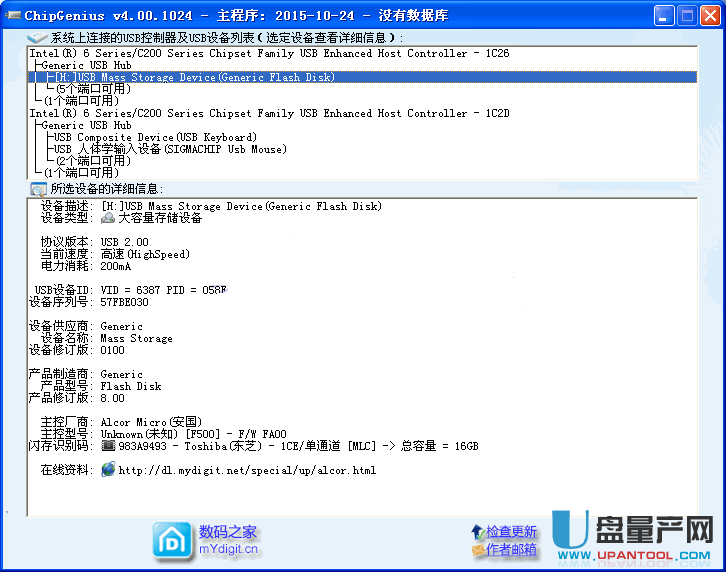Select the USB Composite Device keyboard entry
This screenshot has height=572, width=726.
[x=155, y=137]
